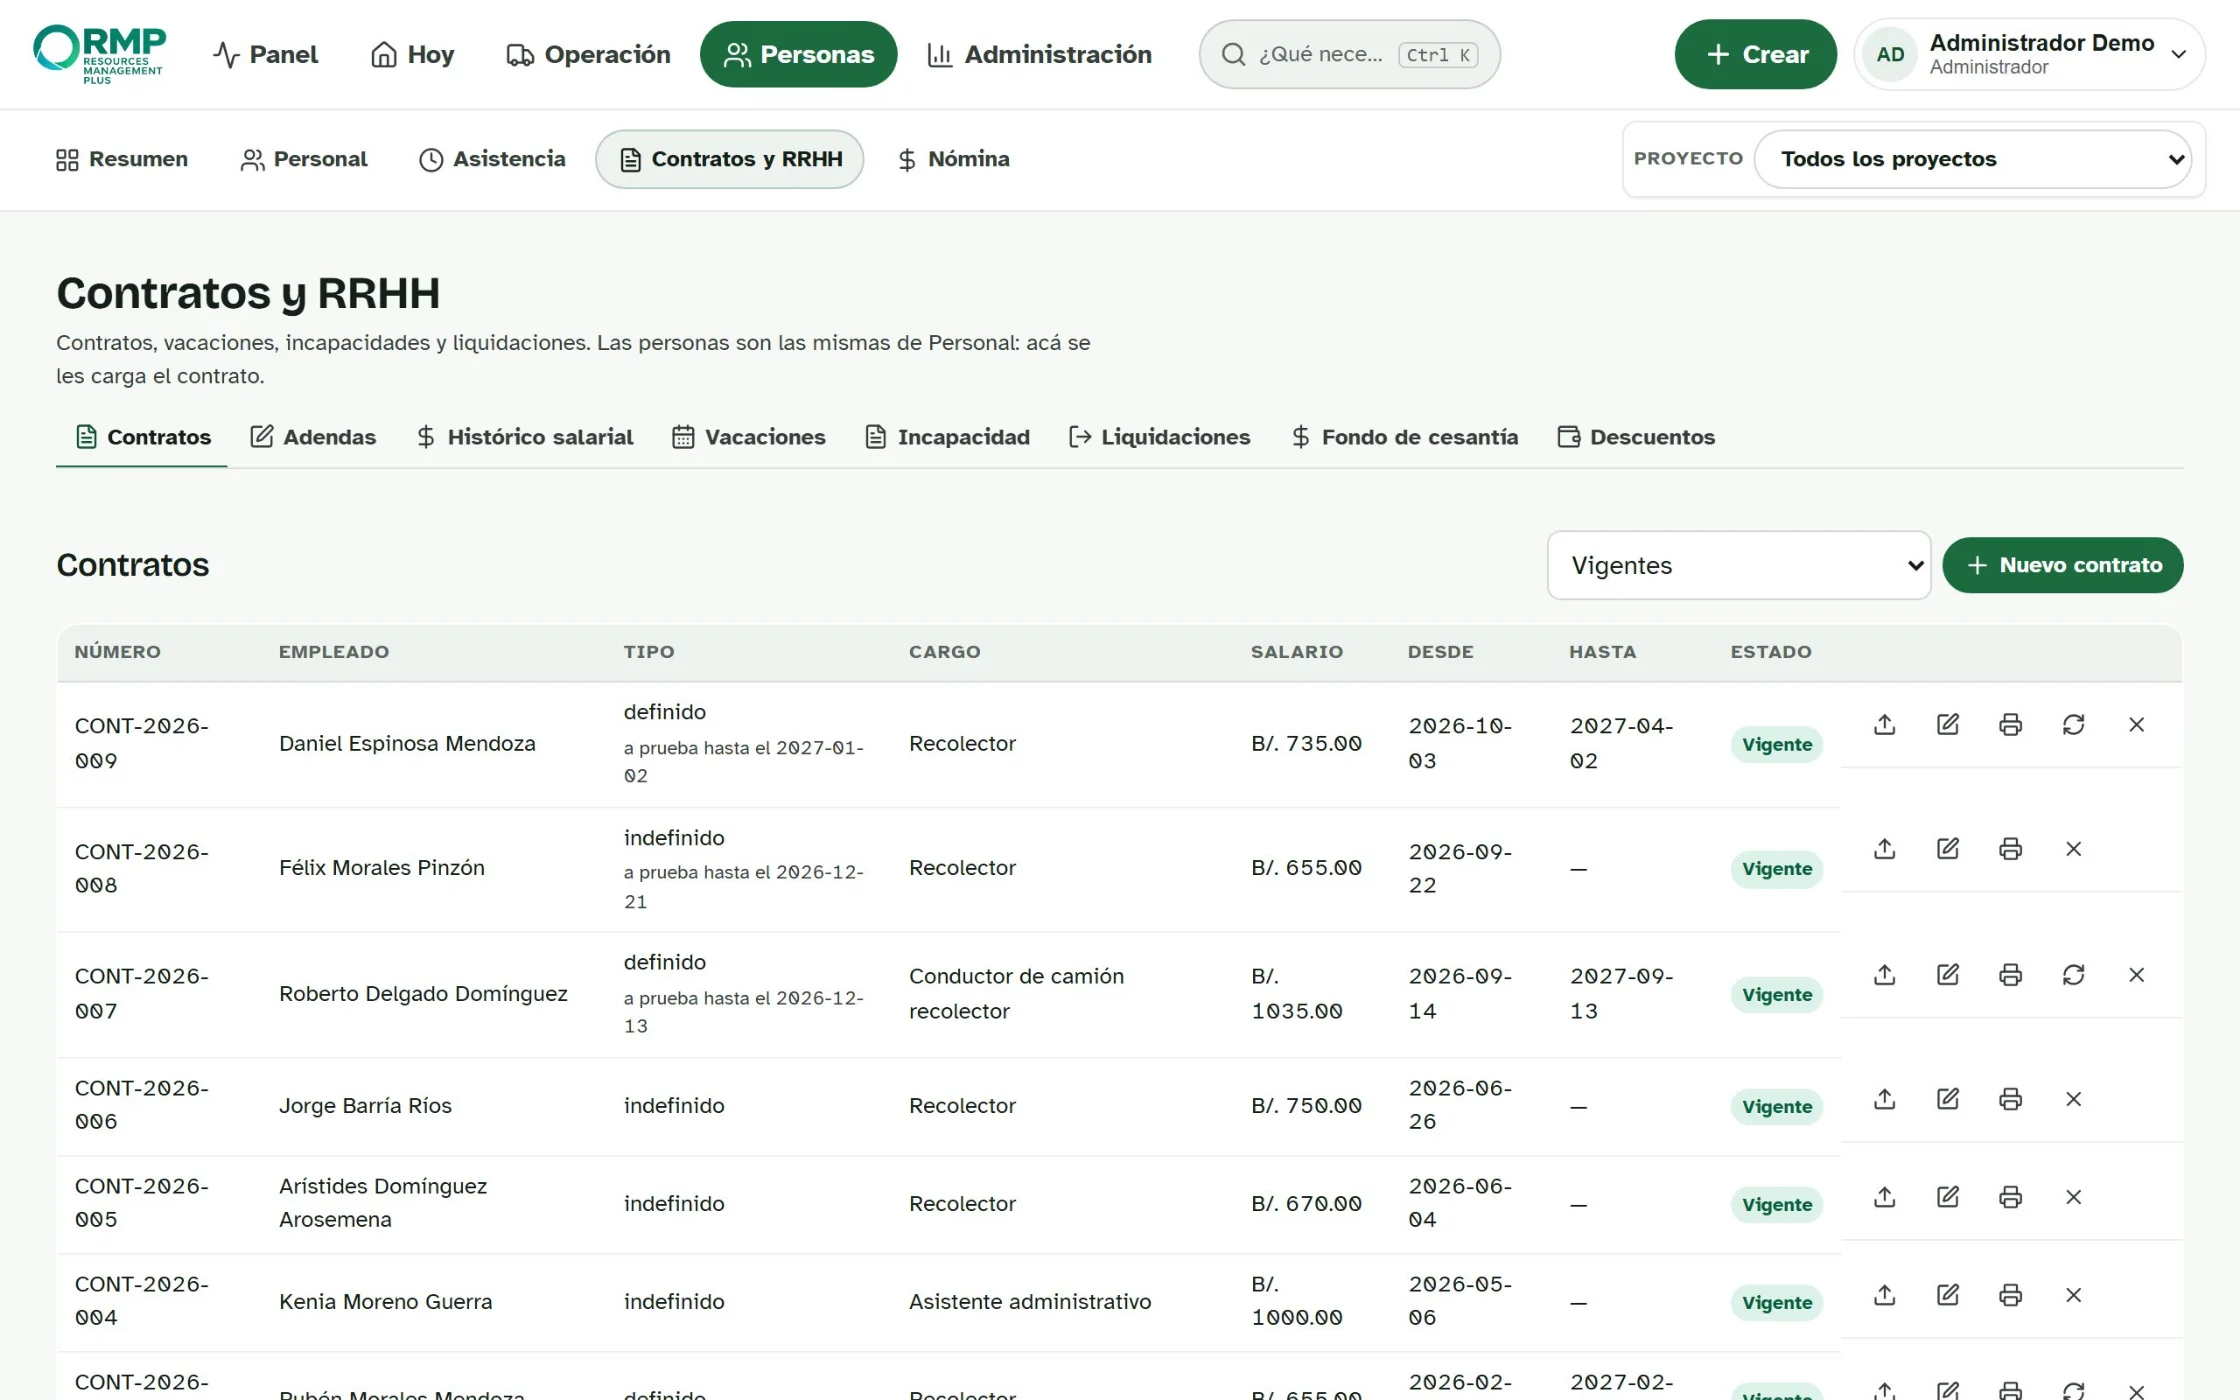Click the salary B/. 750.00 cell
Image resolution: width=2240 pixels, height=1400 pixels.
point(1306,1106)
